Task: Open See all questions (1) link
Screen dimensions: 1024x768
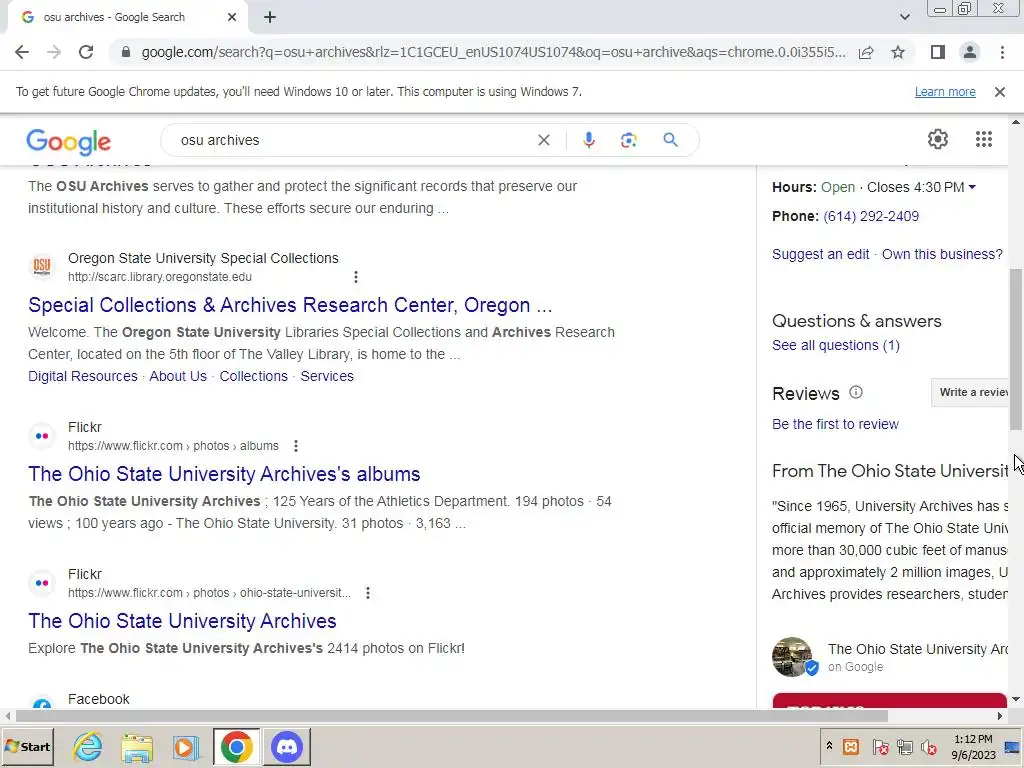Action: 835,345
